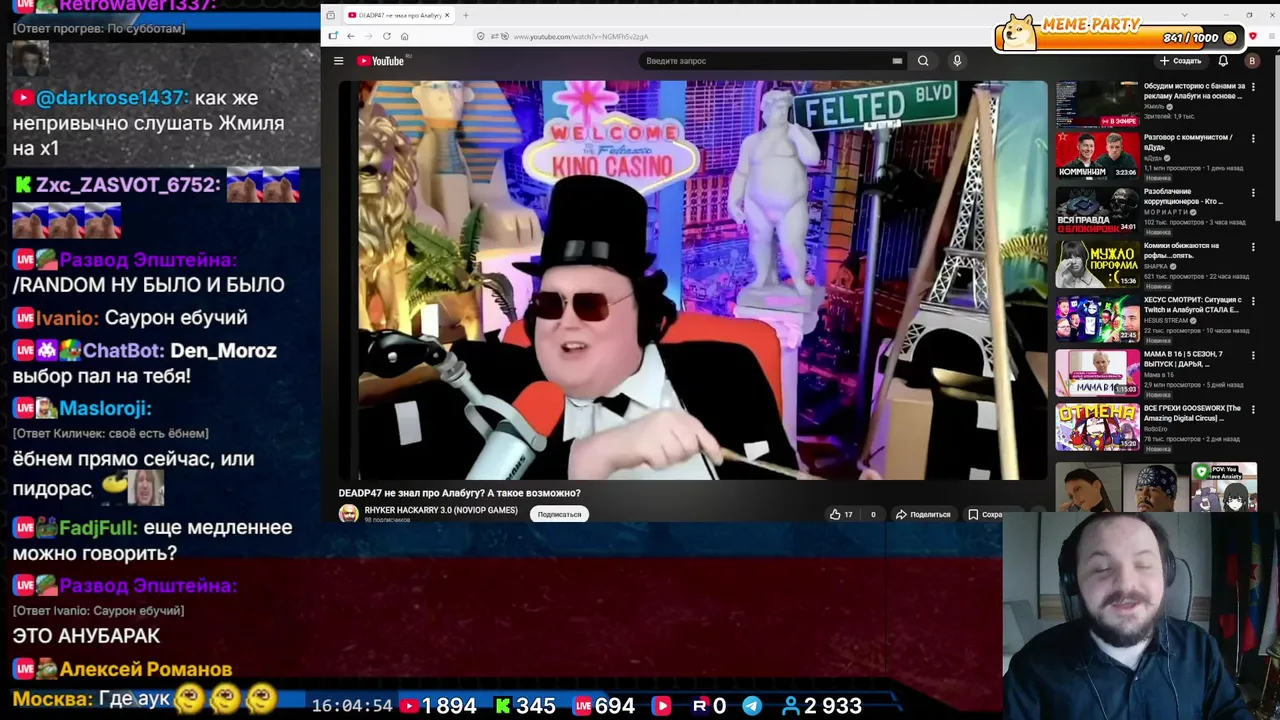Reload the page with the refresh icon

click(387, 36)
